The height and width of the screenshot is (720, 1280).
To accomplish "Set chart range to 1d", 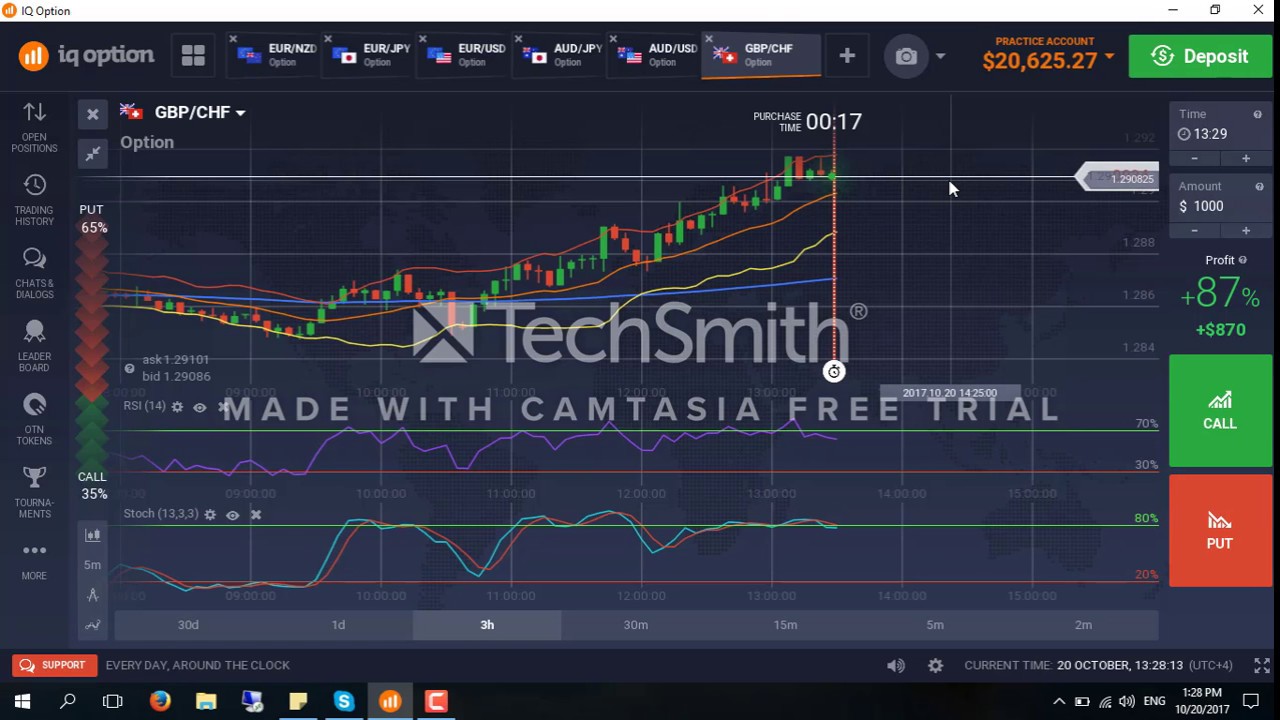I will tap(338, 625).
